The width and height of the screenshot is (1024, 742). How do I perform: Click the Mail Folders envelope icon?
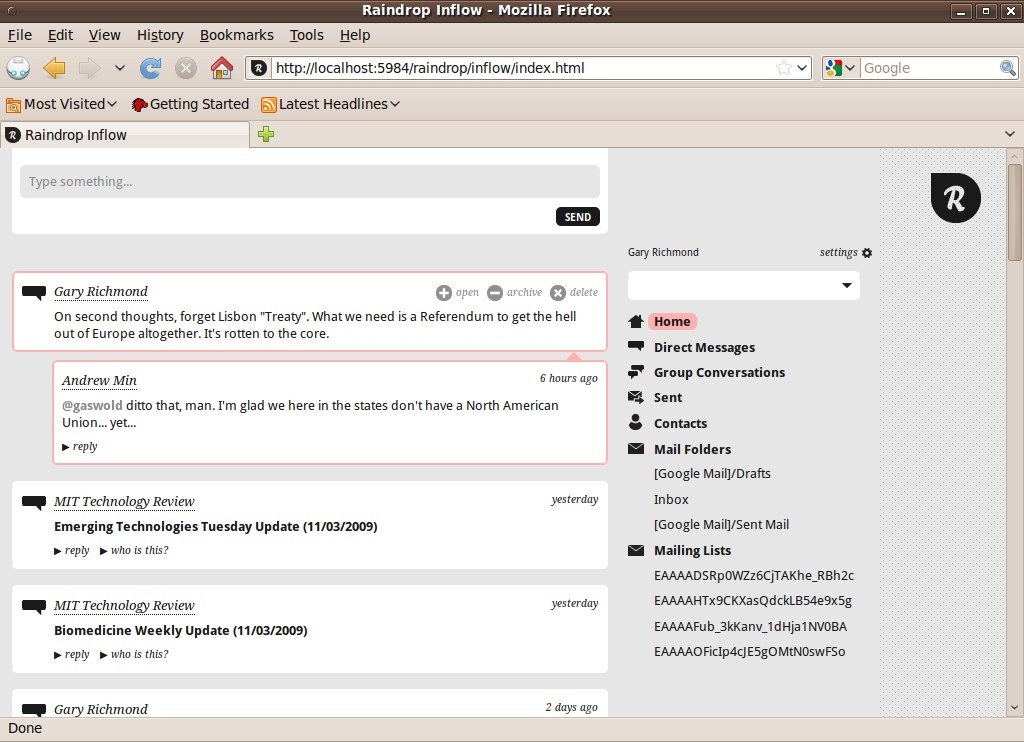pyautogui.click(x=635, y=449)
